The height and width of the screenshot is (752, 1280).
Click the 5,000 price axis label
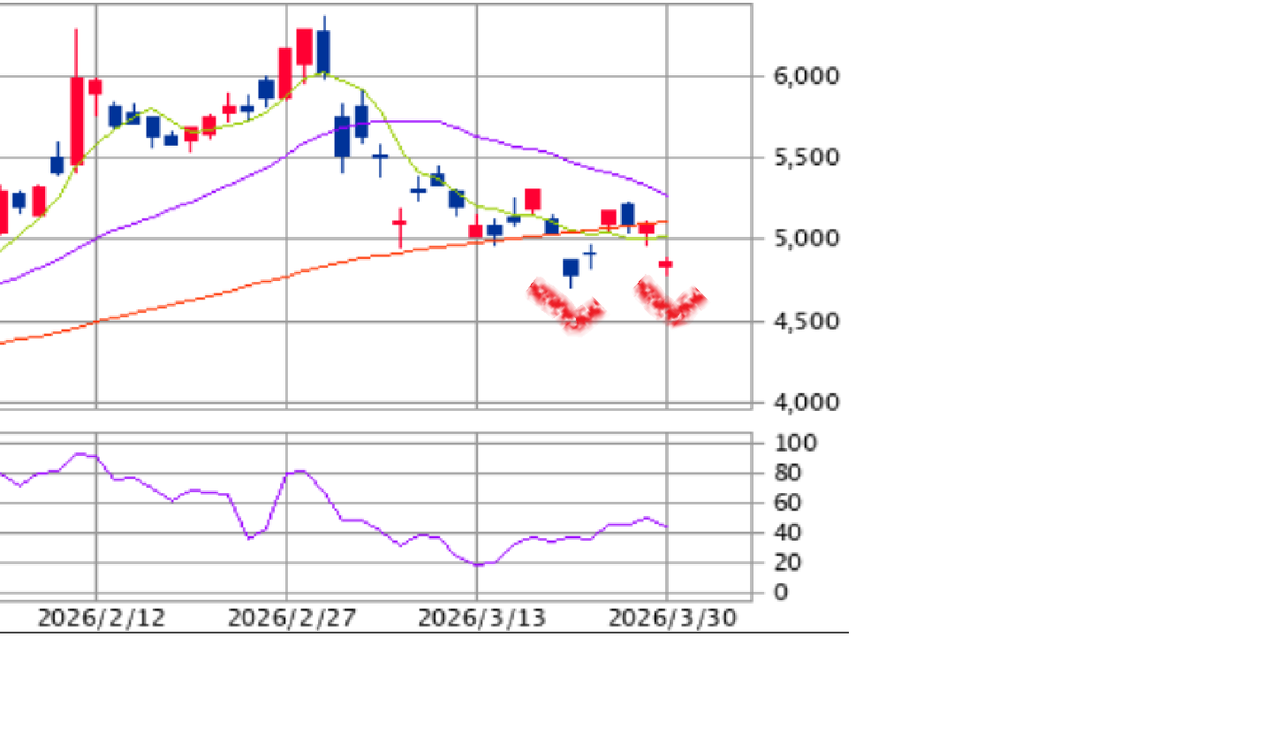click(805, 239)
